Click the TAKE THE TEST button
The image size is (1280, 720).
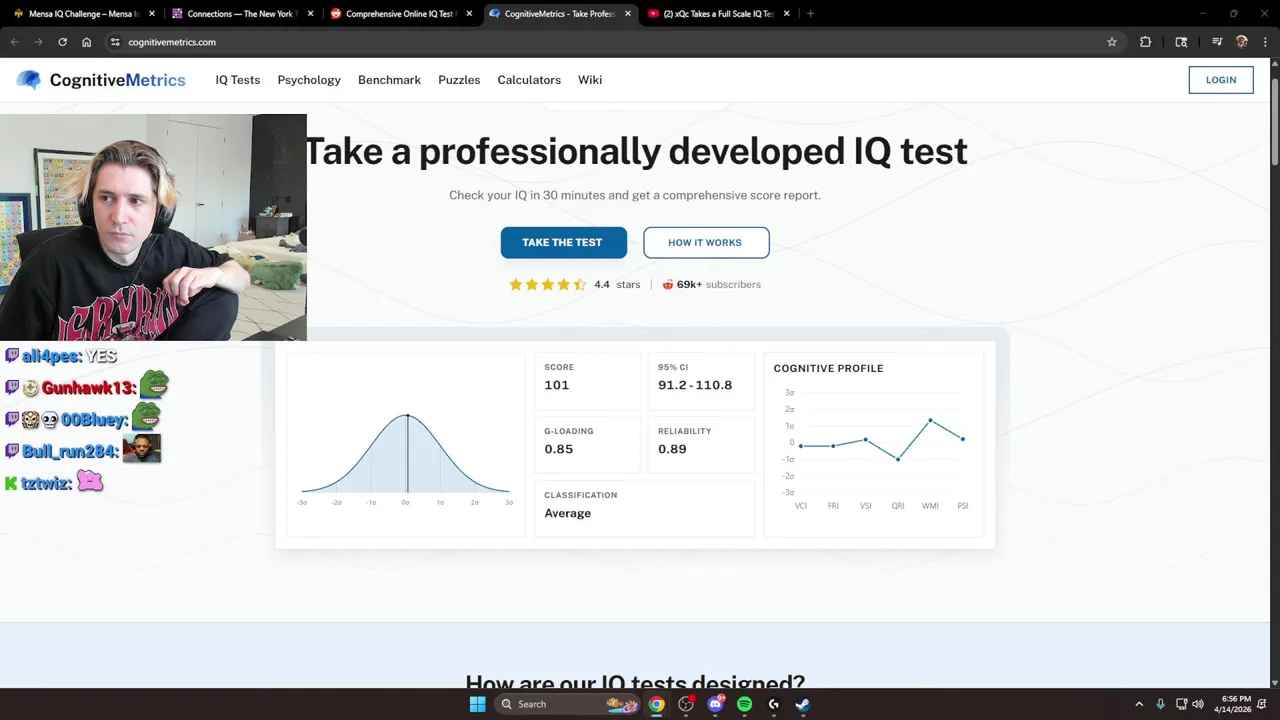click(564, 243)
